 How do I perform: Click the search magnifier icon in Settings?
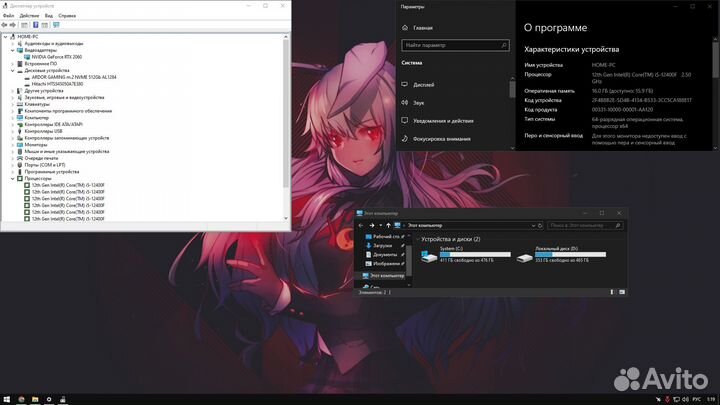(x=504, y=45)
